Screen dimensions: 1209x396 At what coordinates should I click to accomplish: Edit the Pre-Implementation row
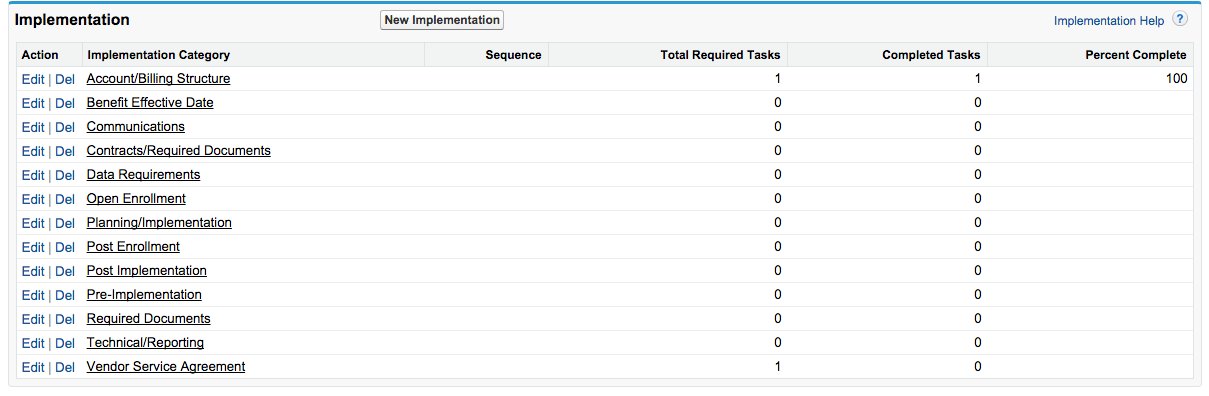(x=32, y=295)
